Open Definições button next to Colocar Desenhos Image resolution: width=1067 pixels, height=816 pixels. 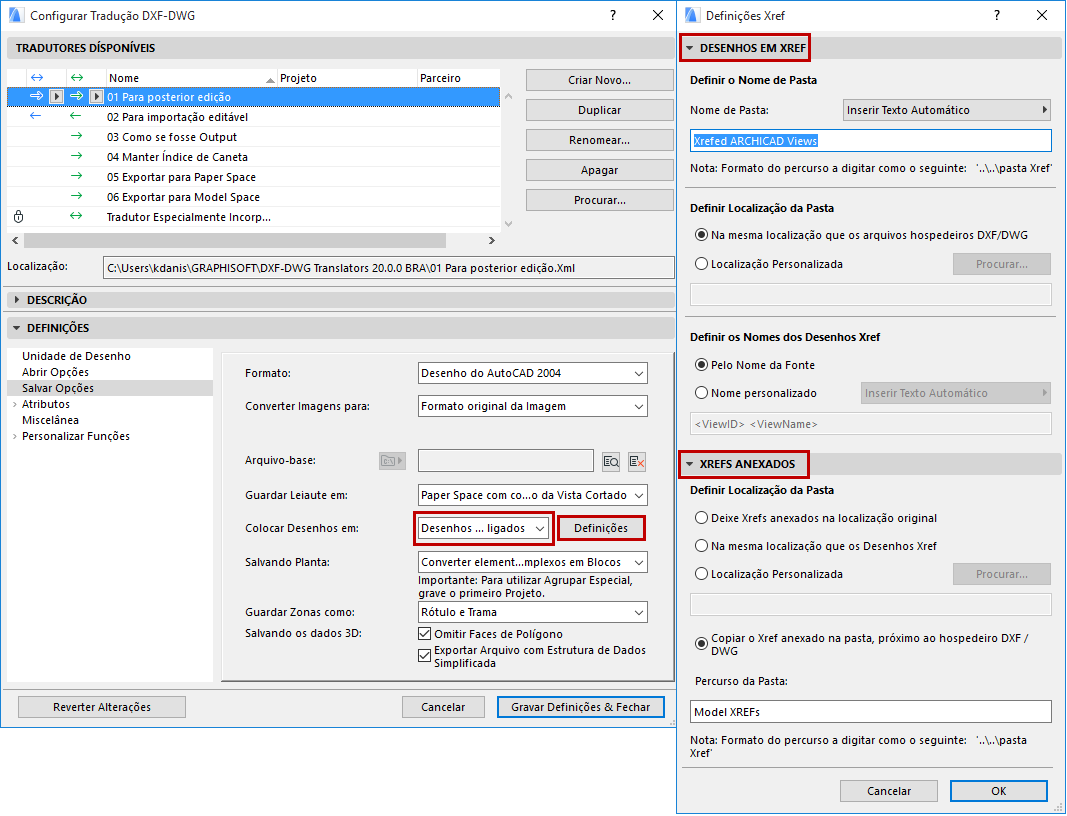click(x=601, y=528)
